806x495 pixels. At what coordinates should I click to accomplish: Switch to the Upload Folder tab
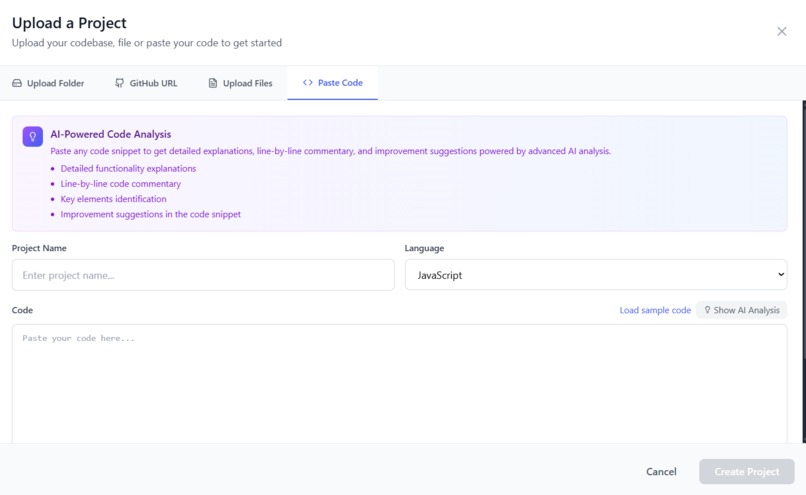click(x=48, y=83)
